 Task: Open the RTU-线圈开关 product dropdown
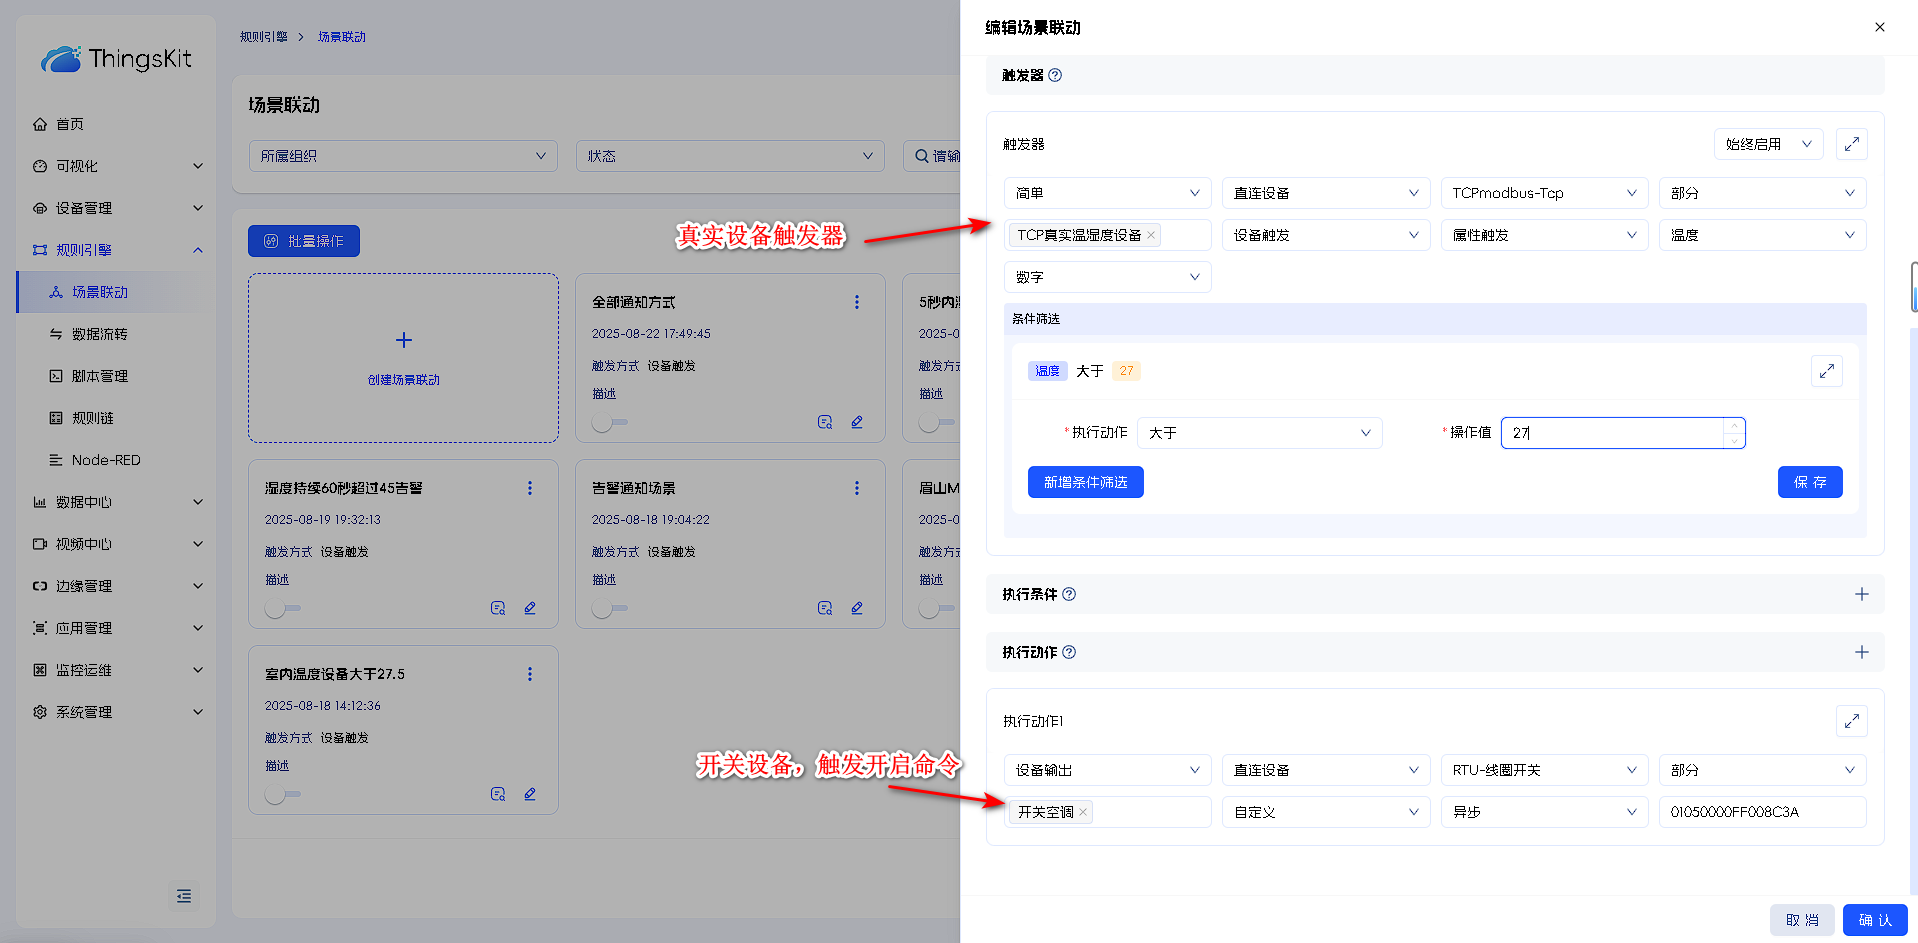(1543, 770)
